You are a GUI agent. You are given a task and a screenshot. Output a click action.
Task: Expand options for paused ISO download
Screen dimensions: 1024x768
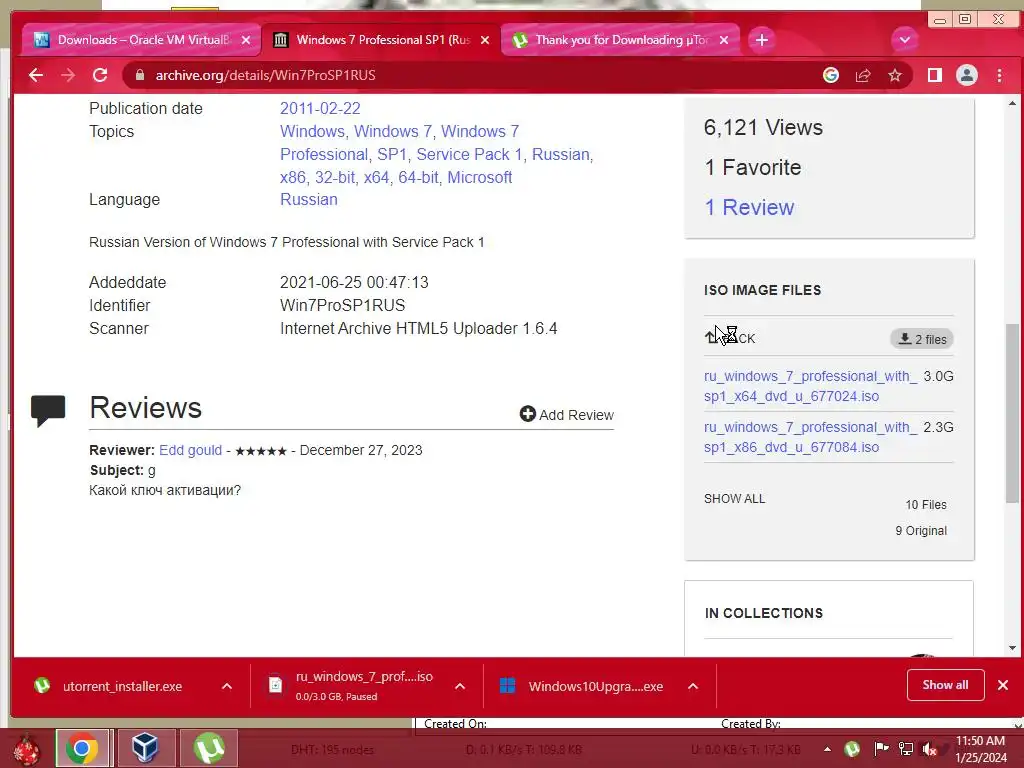coord(460,686)
